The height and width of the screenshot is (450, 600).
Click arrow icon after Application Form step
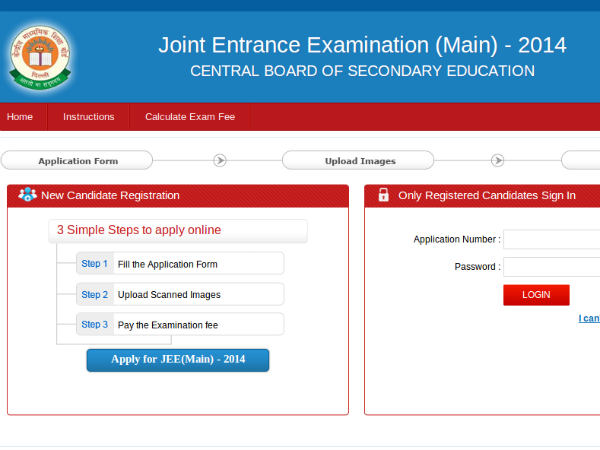(x=220, y=160)
